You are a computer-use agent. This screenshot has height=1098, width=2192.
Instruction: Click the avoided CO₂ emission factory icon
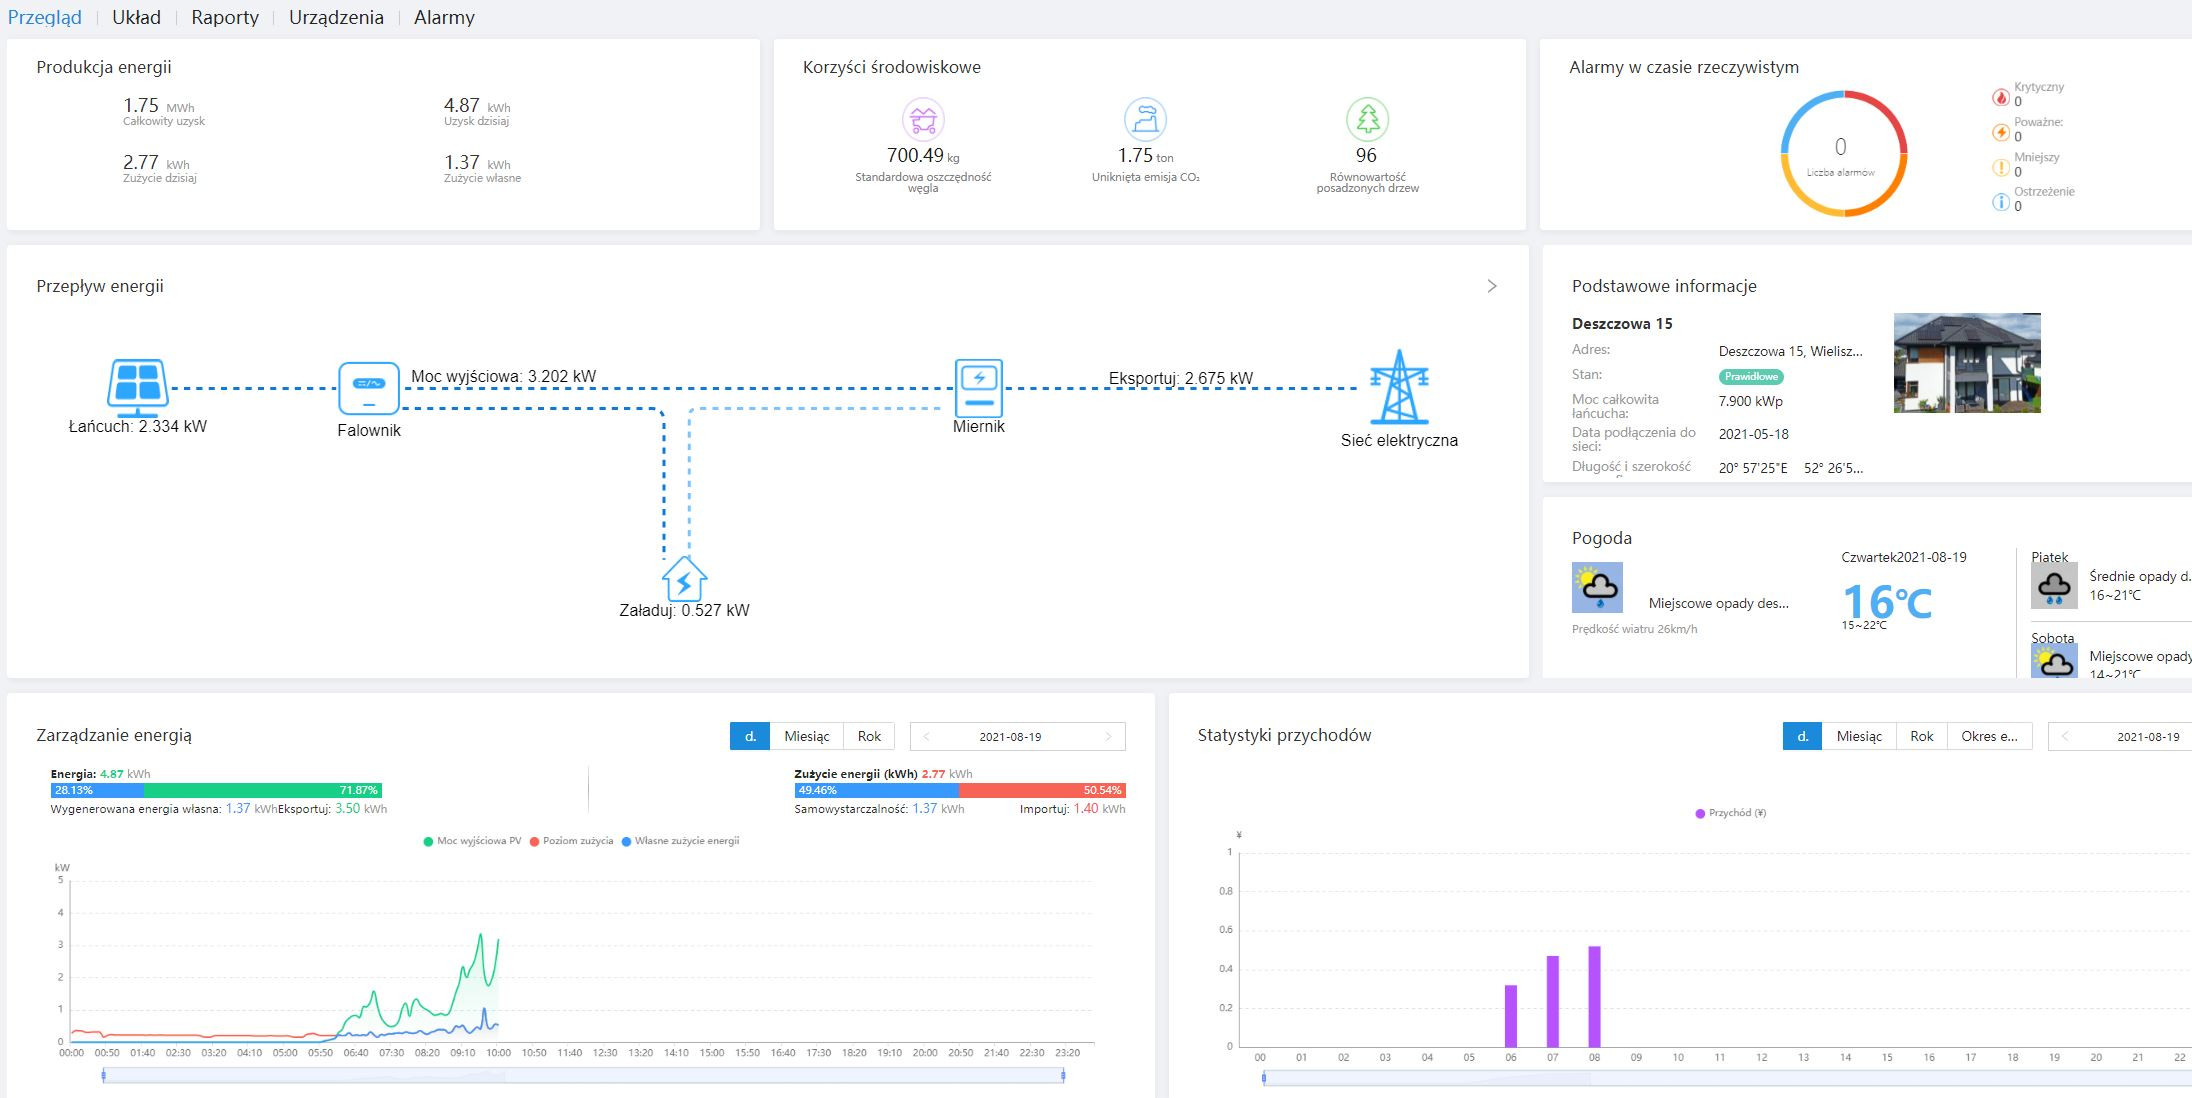coord(1145,119)
